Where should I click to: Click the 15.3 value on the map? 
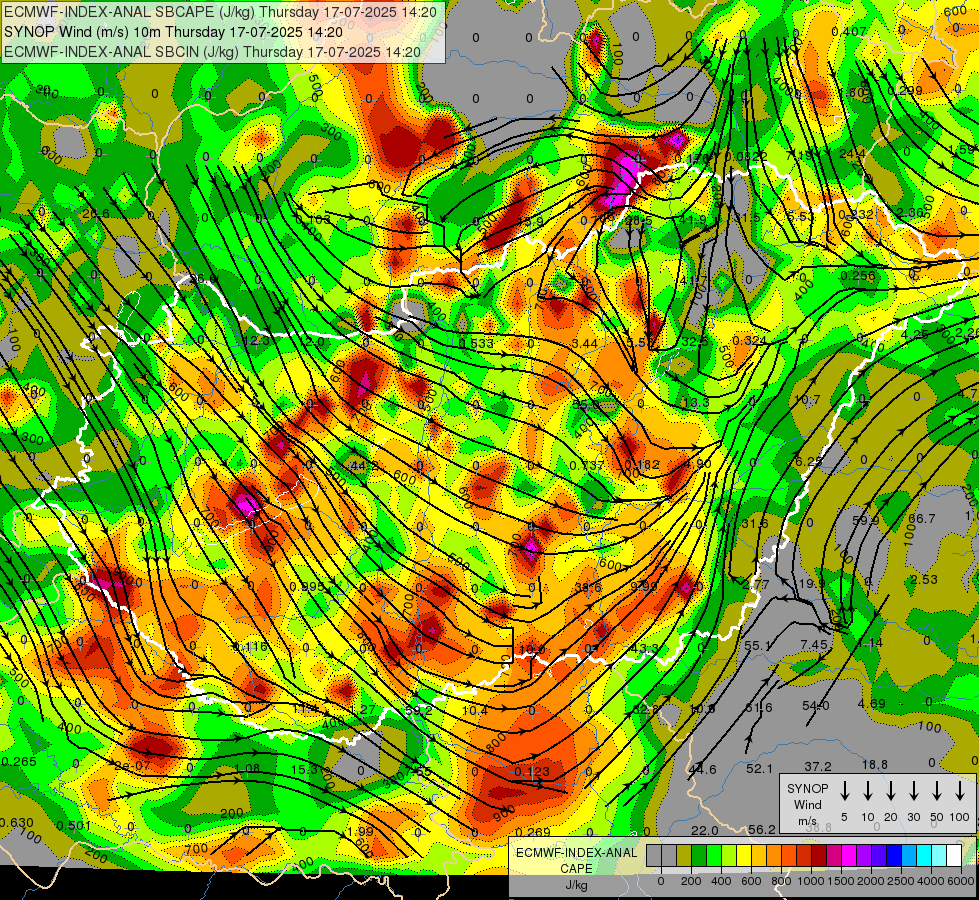[305, 769]
